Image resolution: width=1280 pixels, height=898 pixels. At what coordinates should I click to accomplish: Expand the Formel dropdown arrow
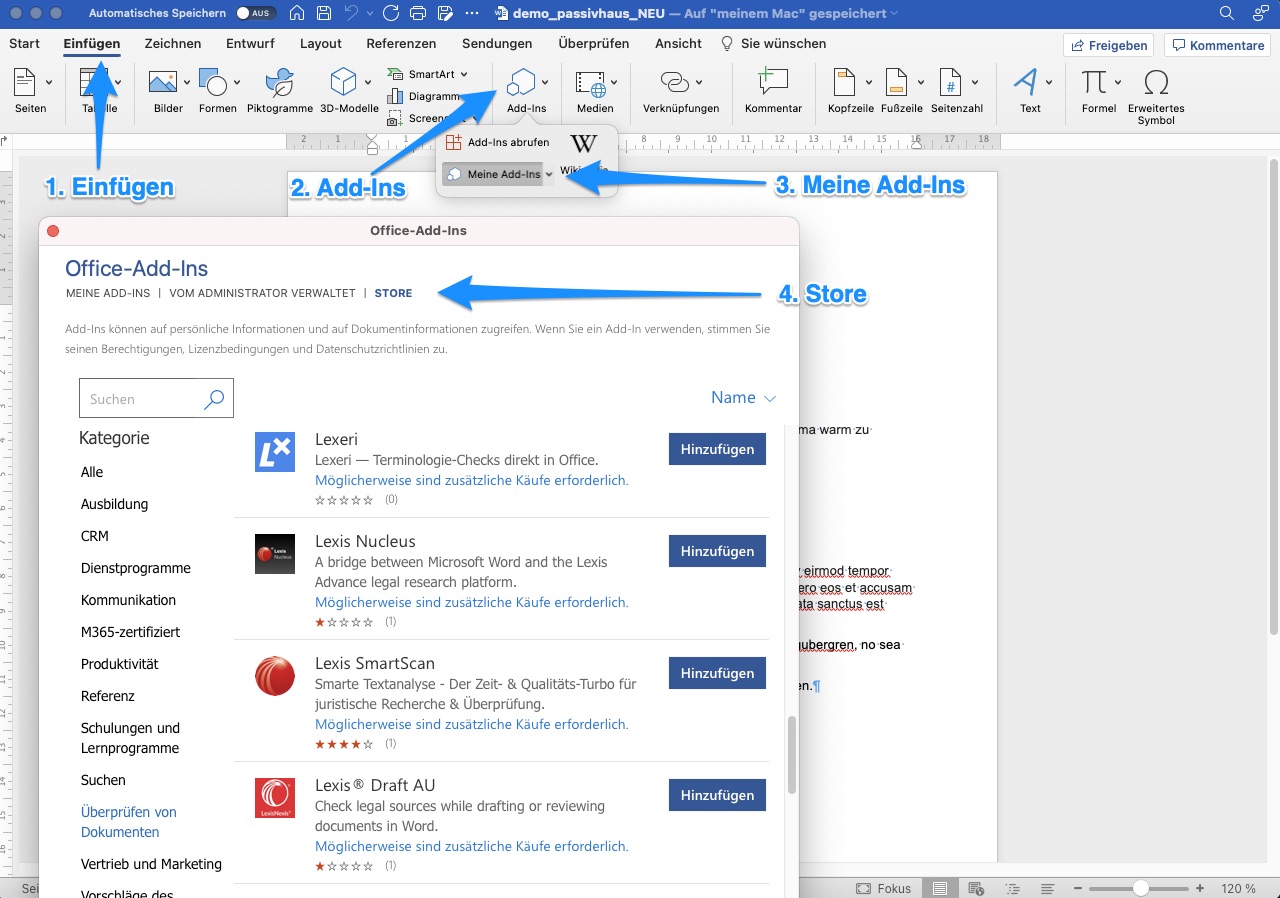[x=1118, y=83]
